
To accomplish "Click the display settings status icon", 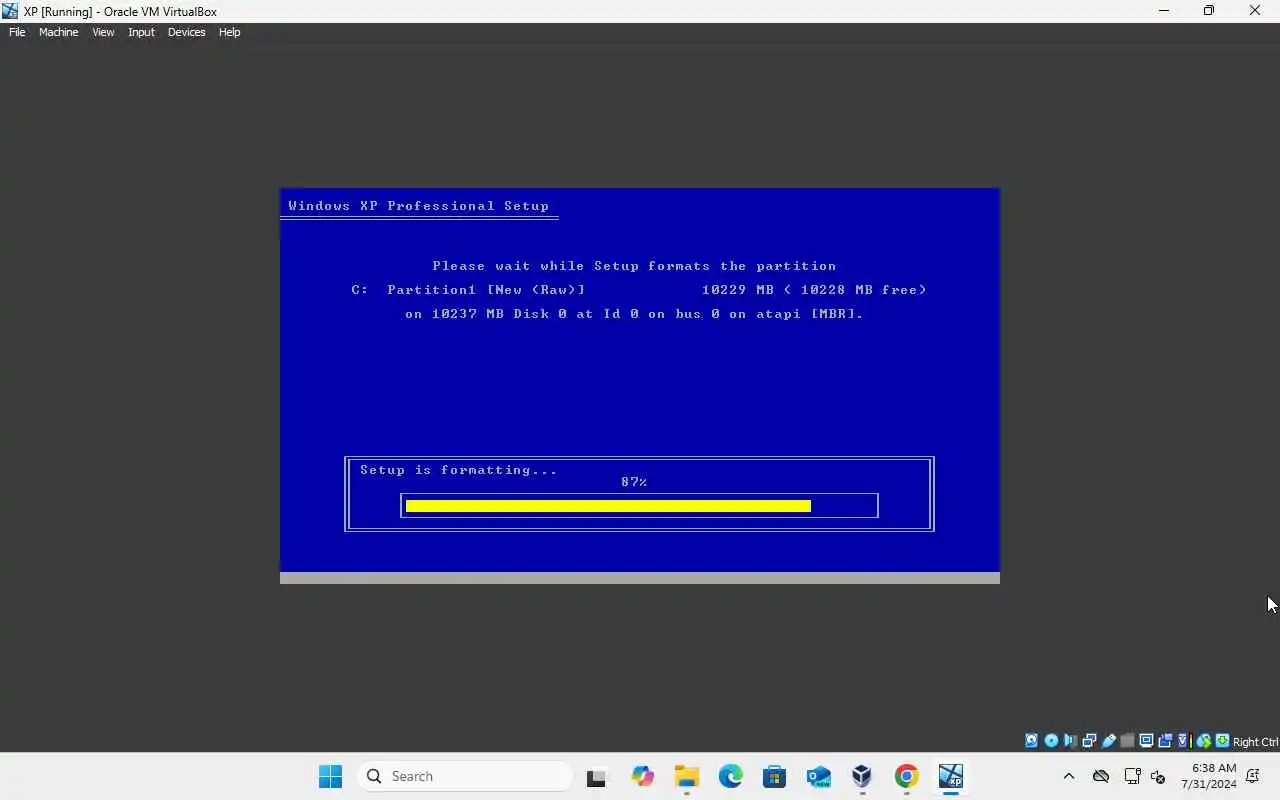I will tap(1146, 741).
